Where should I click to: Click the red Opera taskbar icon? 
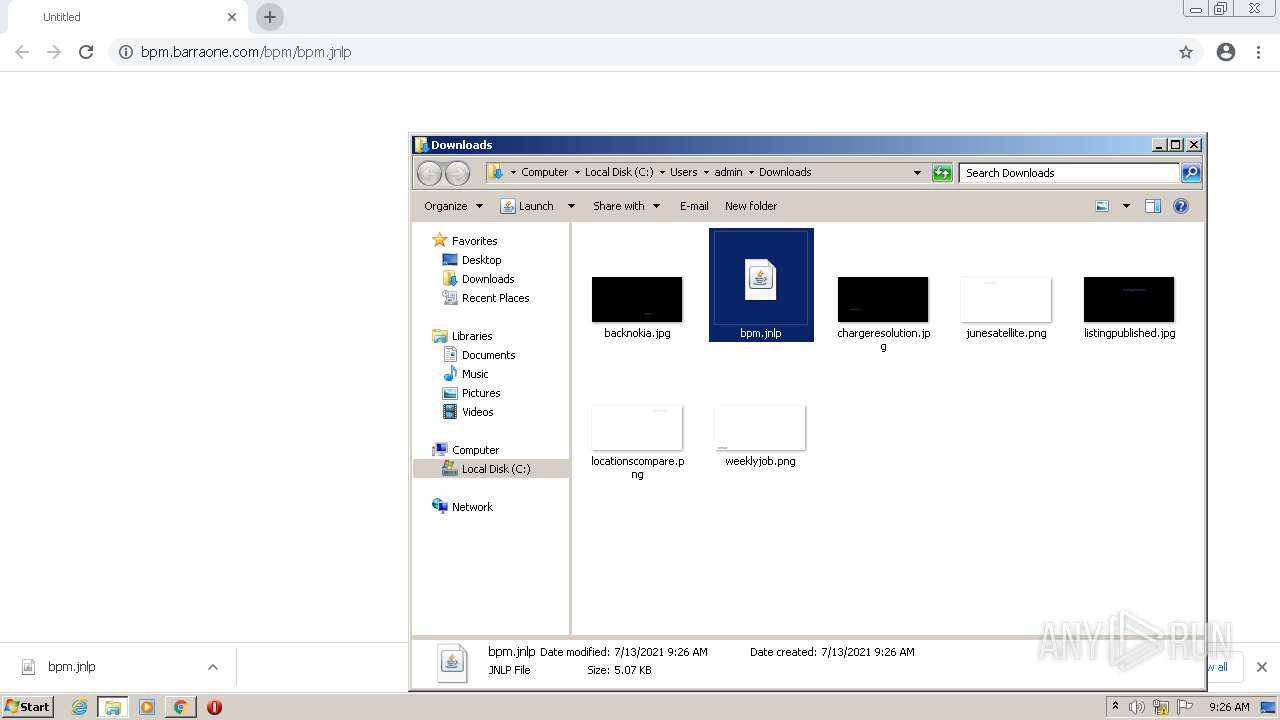[214, 707]
